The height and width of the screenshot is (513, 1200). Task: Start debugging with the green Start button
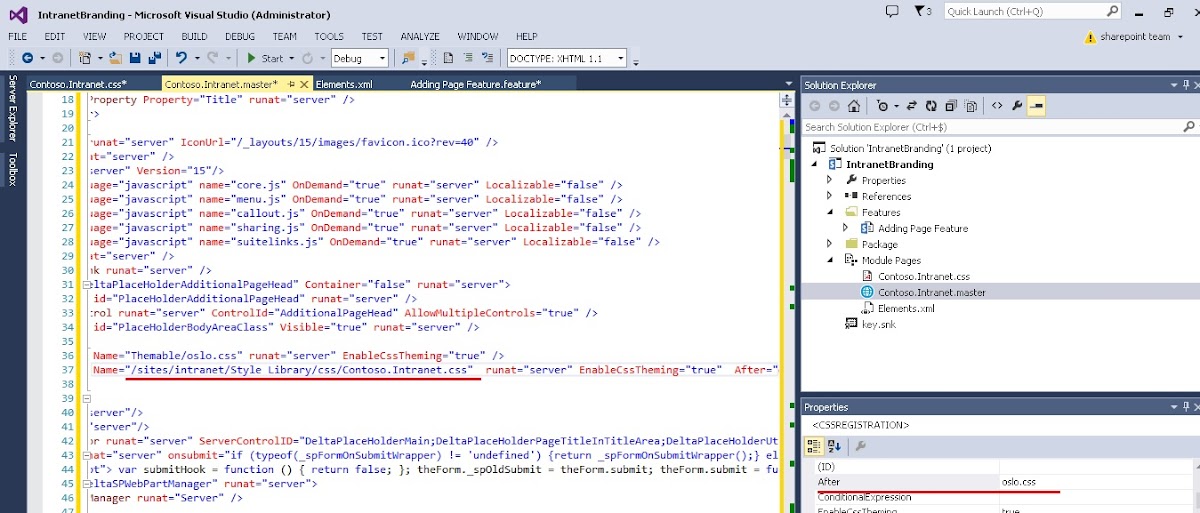(266, 59)
